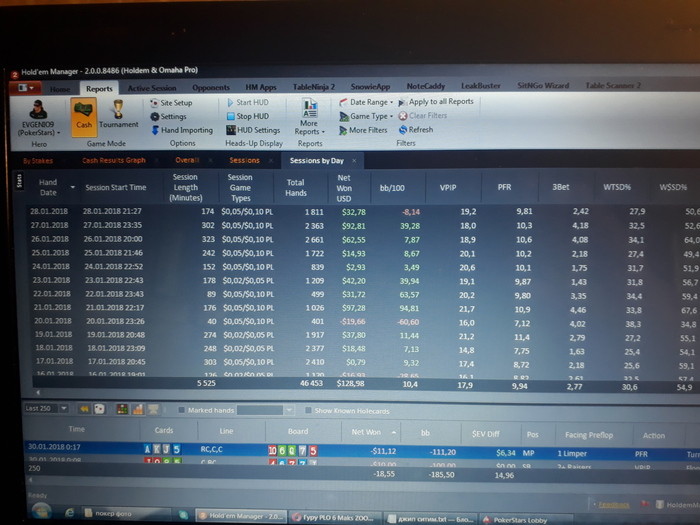700x525 pixels.
Task: Sort by the 3Bet column header
Action: tap(561, 187)
